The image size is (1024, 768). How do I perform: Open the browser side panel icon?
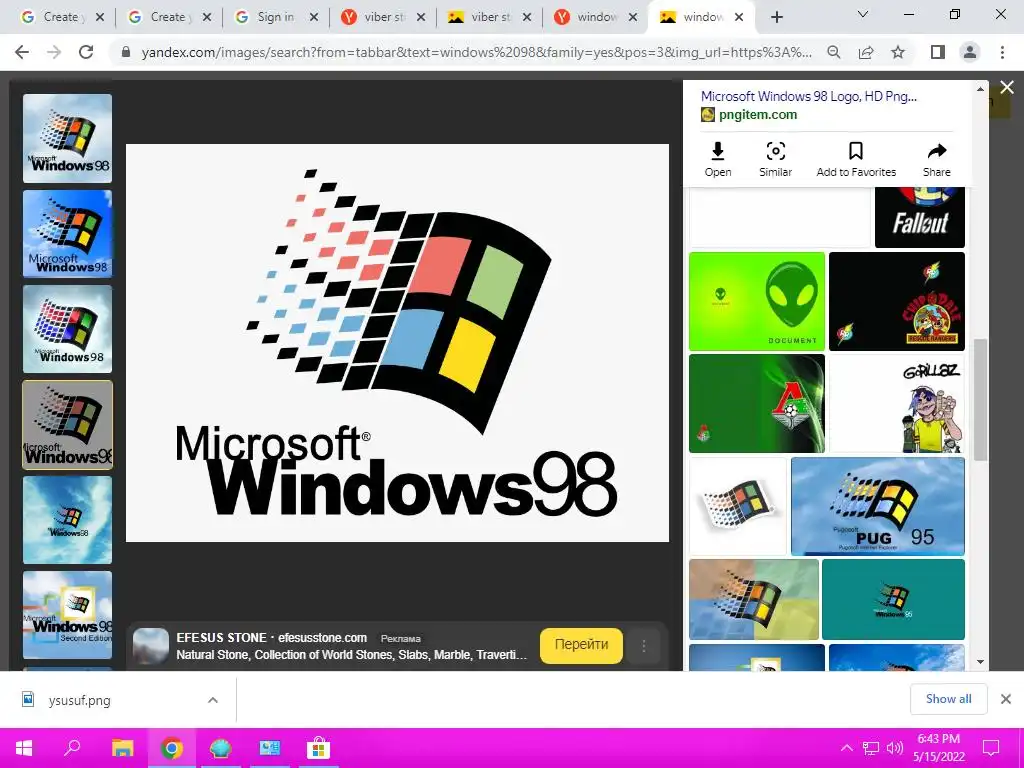click(x=938, y=52)
